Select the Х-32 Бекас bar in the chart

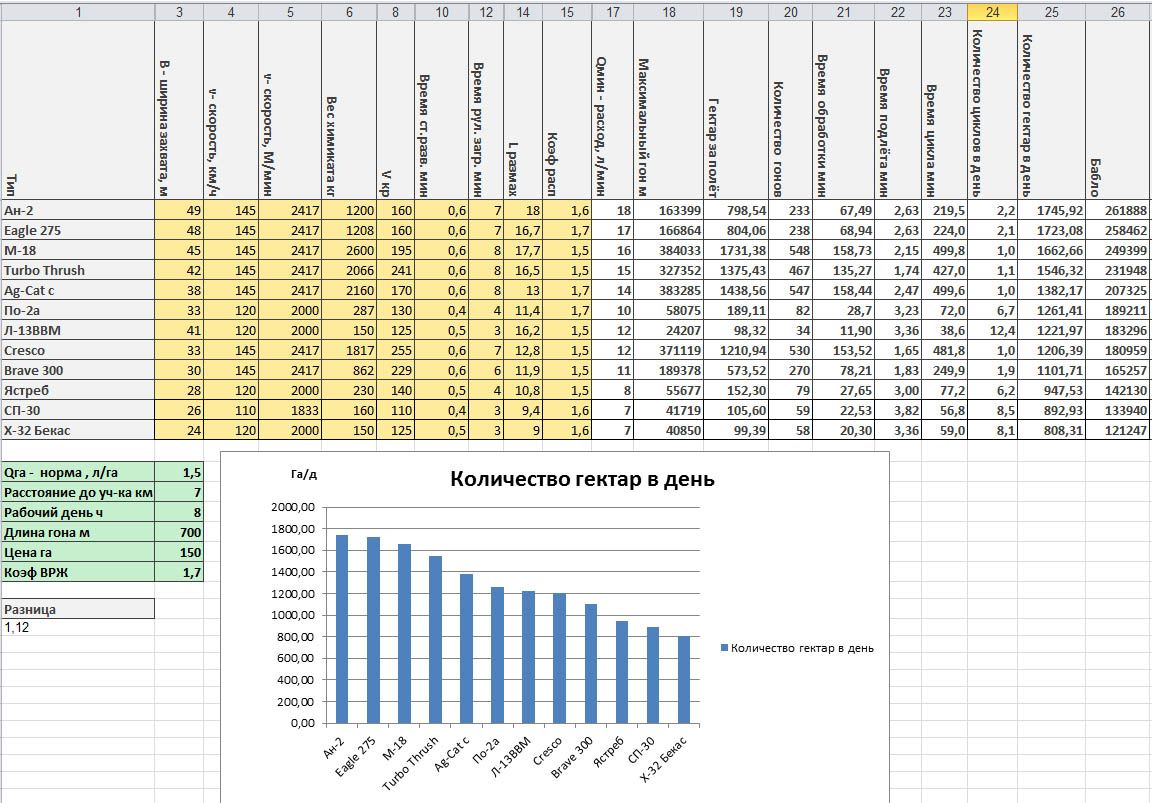(684, 680)
